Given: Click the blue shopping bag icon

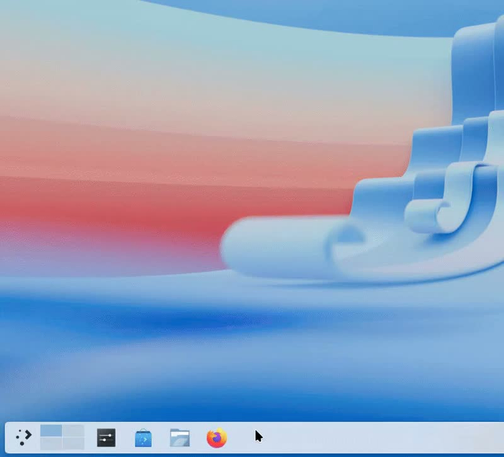Looking at the screenshot, I should [143, 438].
